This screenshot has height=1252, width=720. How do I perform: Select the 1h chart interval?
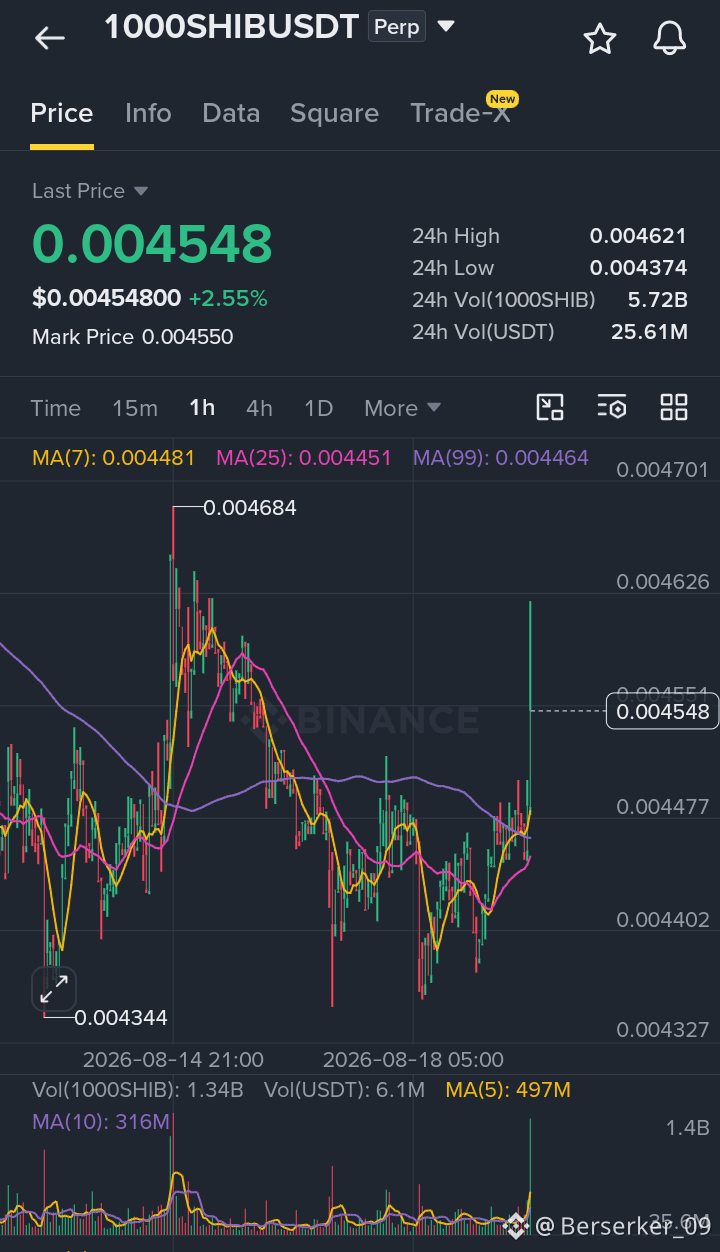202,408
